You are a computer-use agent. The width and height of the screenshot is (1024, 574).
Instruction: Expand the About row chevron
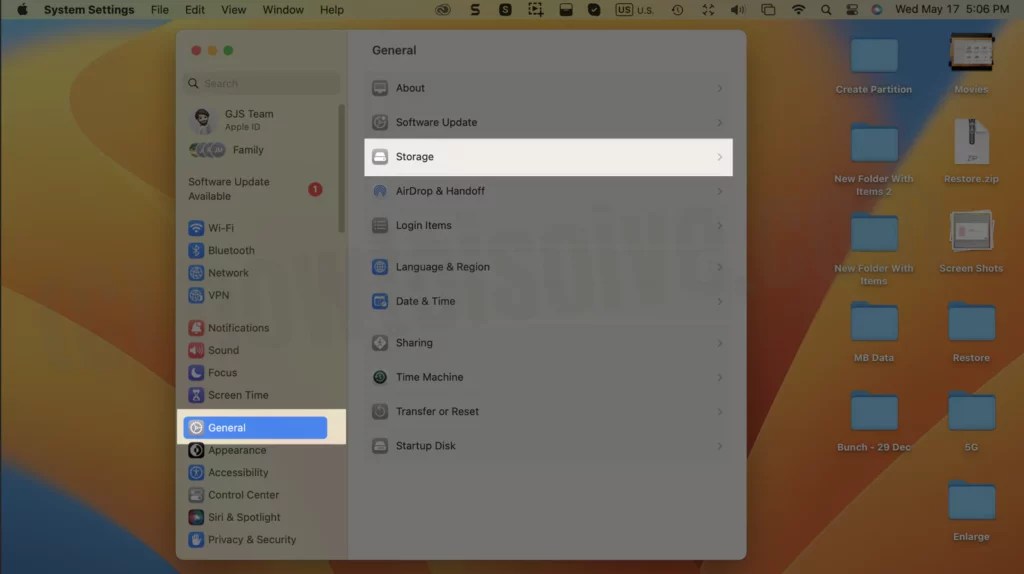pyautogui.click(x=720, y=88)
